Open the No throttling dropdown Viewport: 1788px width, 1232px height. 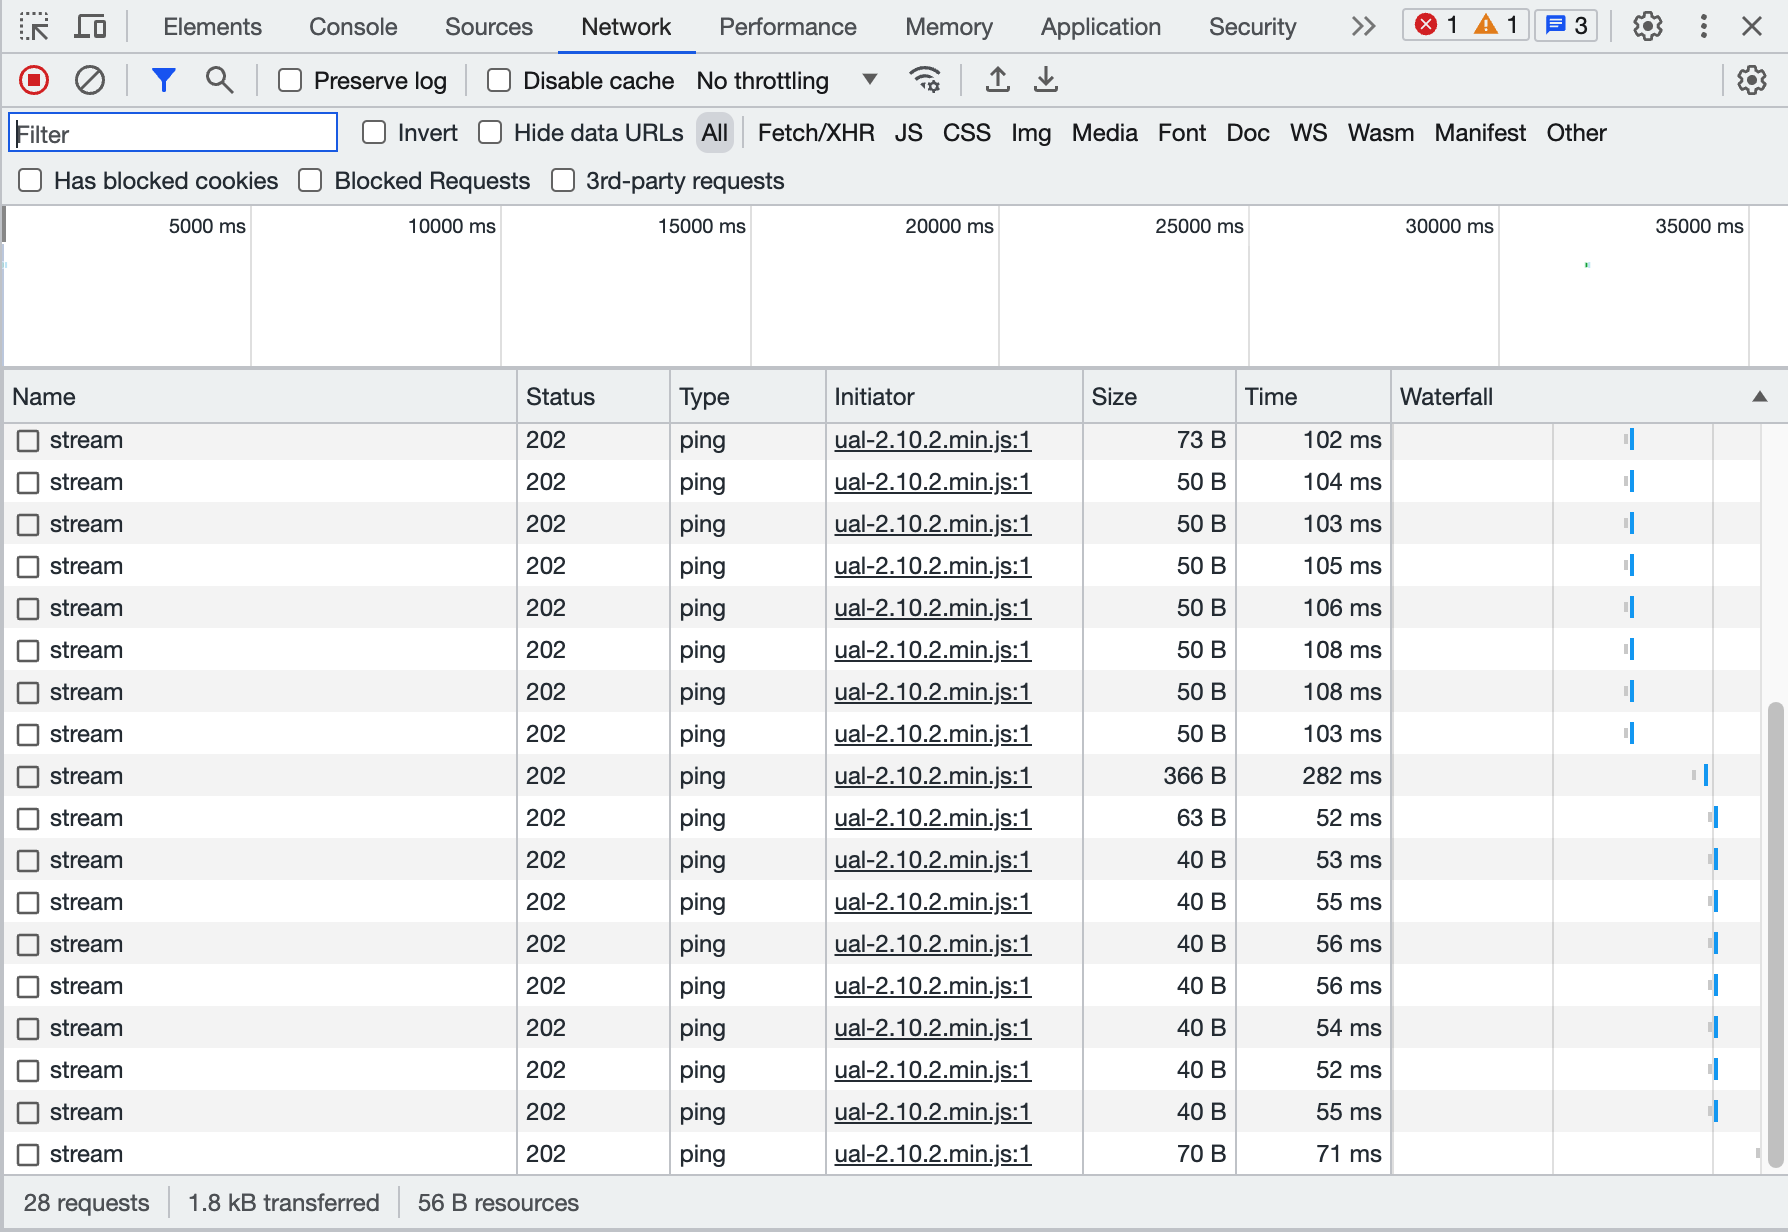[786, 80]
